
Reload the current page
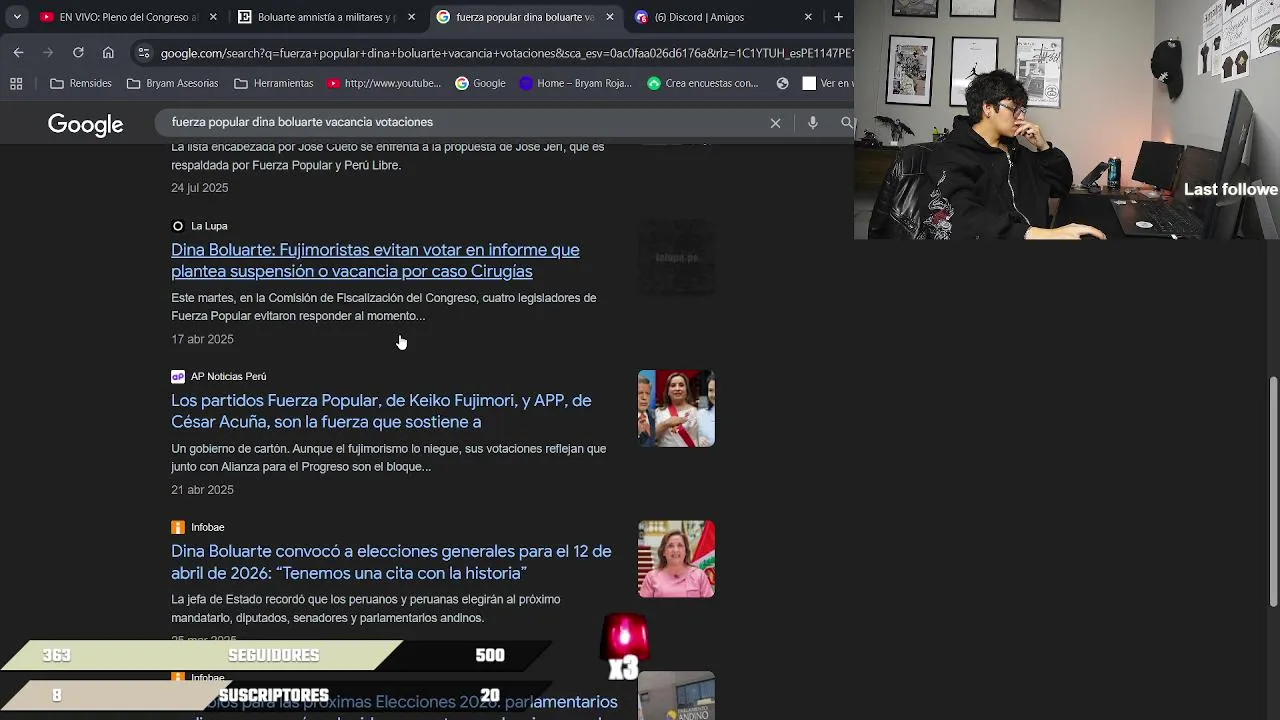point(78,52)
